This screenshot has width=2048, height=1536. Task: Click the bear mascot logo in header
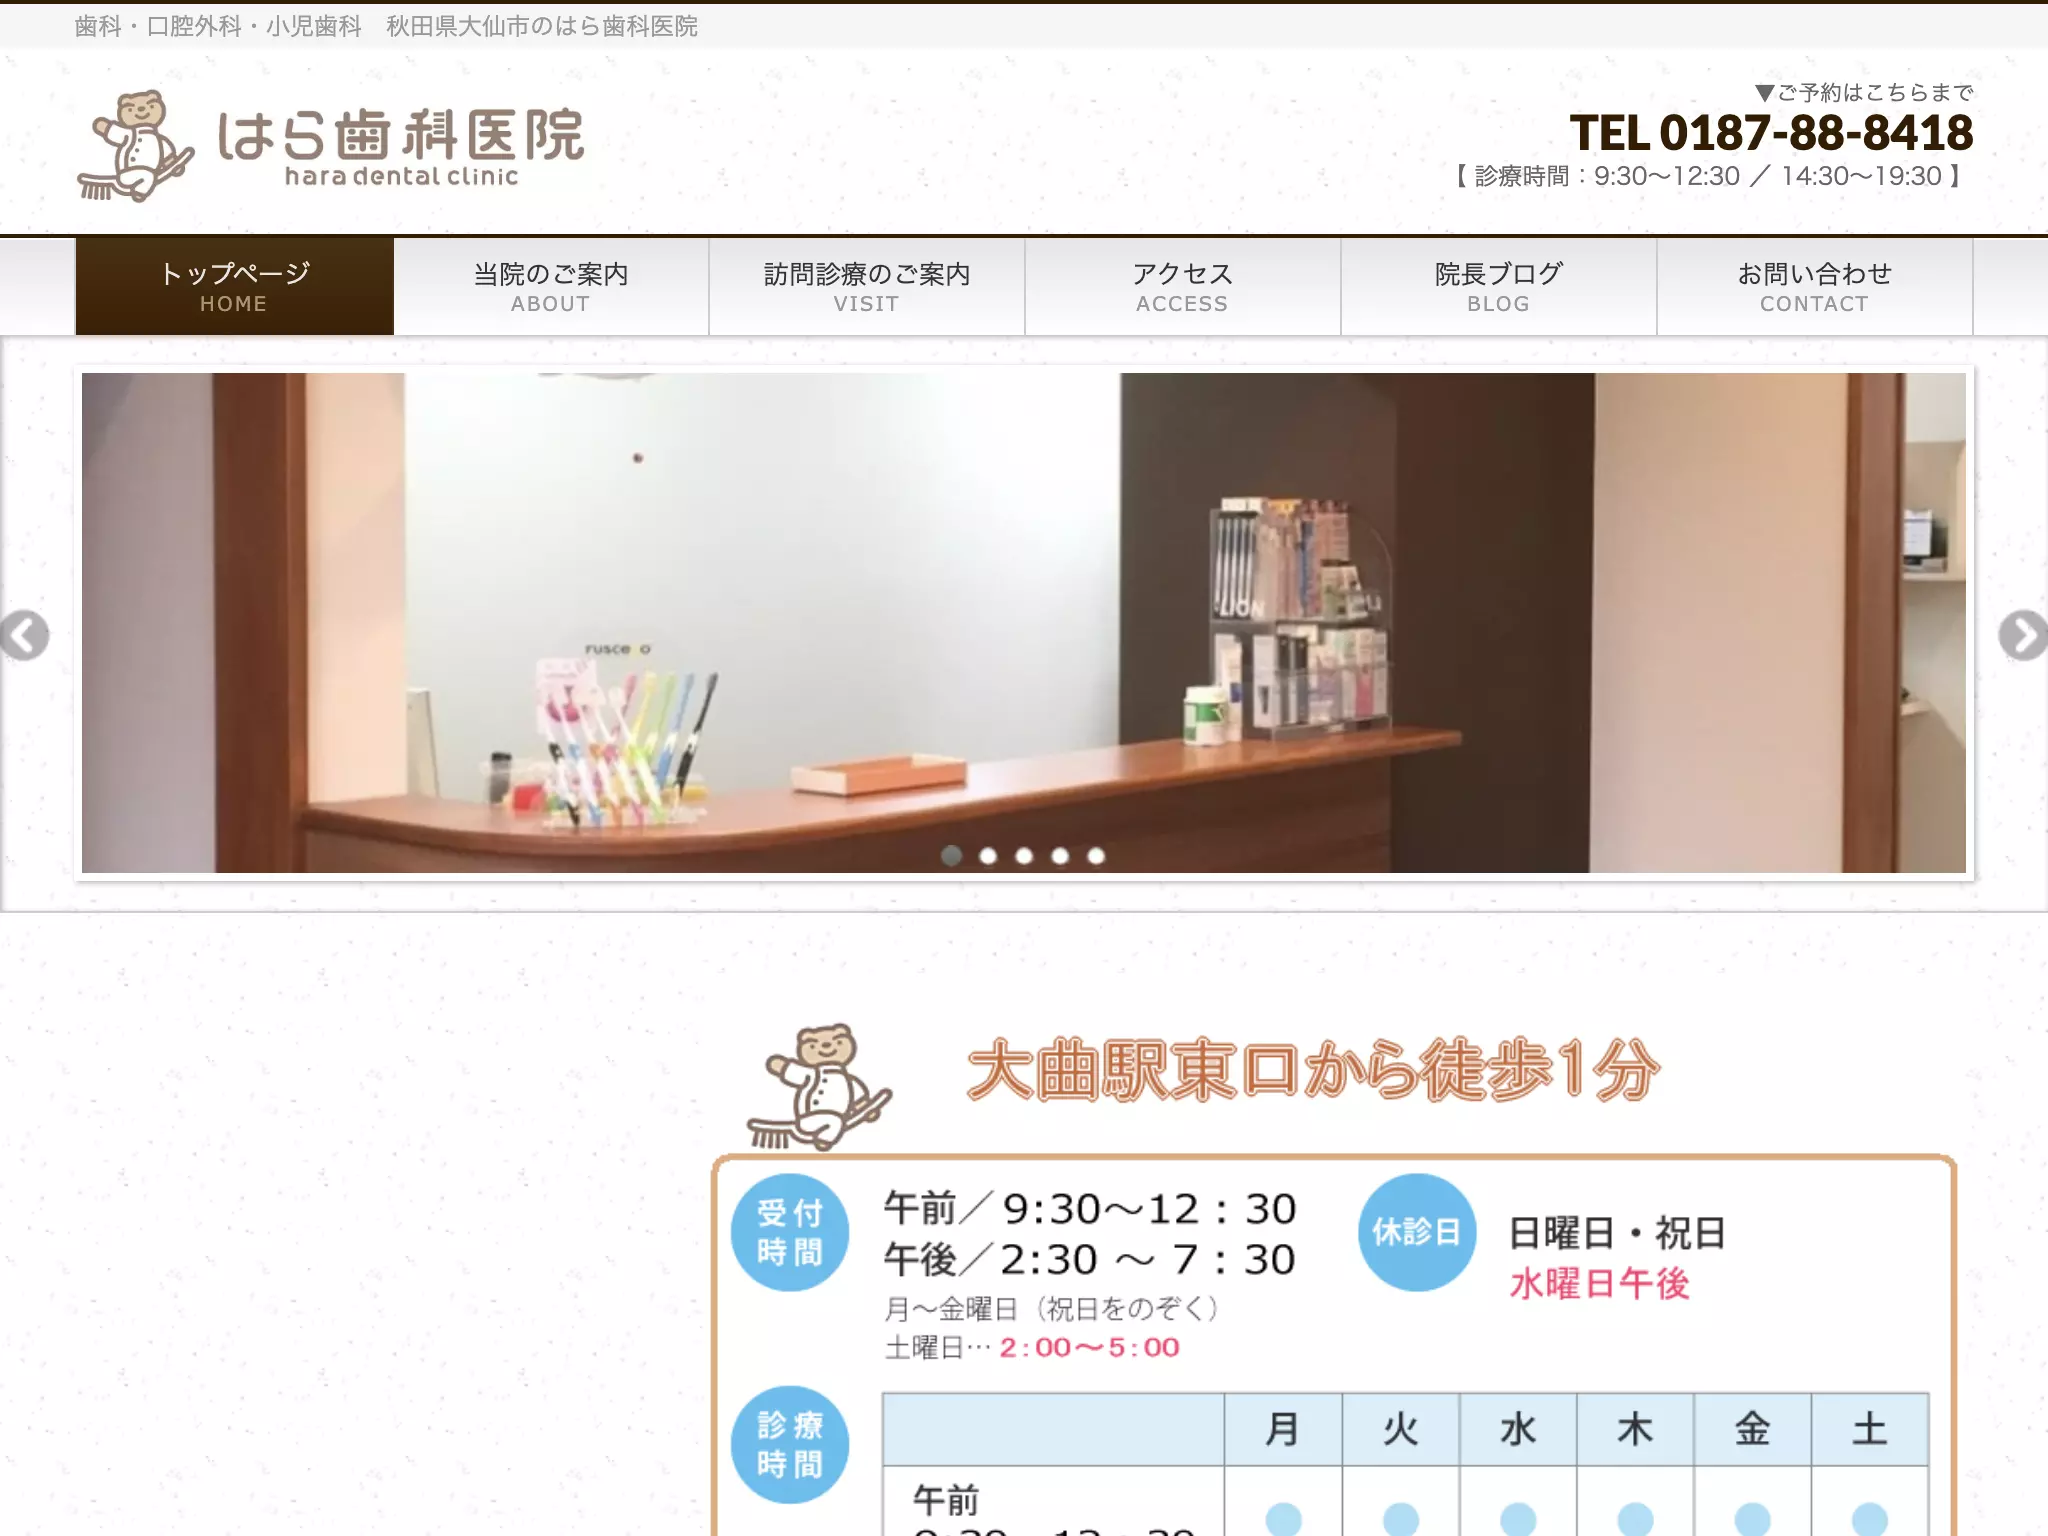coord(135,146)
